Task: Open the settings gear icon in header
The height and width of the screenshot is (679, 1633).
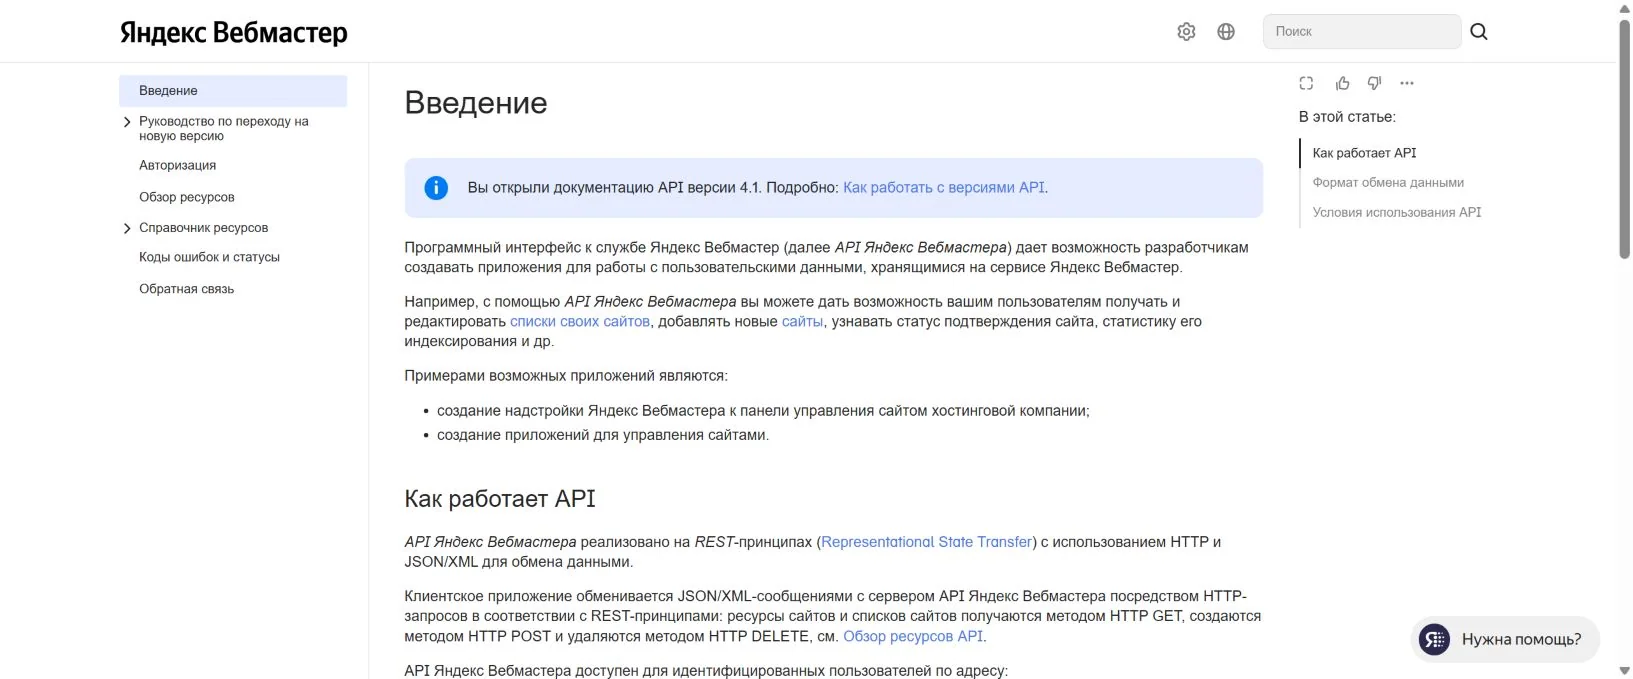Action: pyautogui.click(x=1186, y=32)
